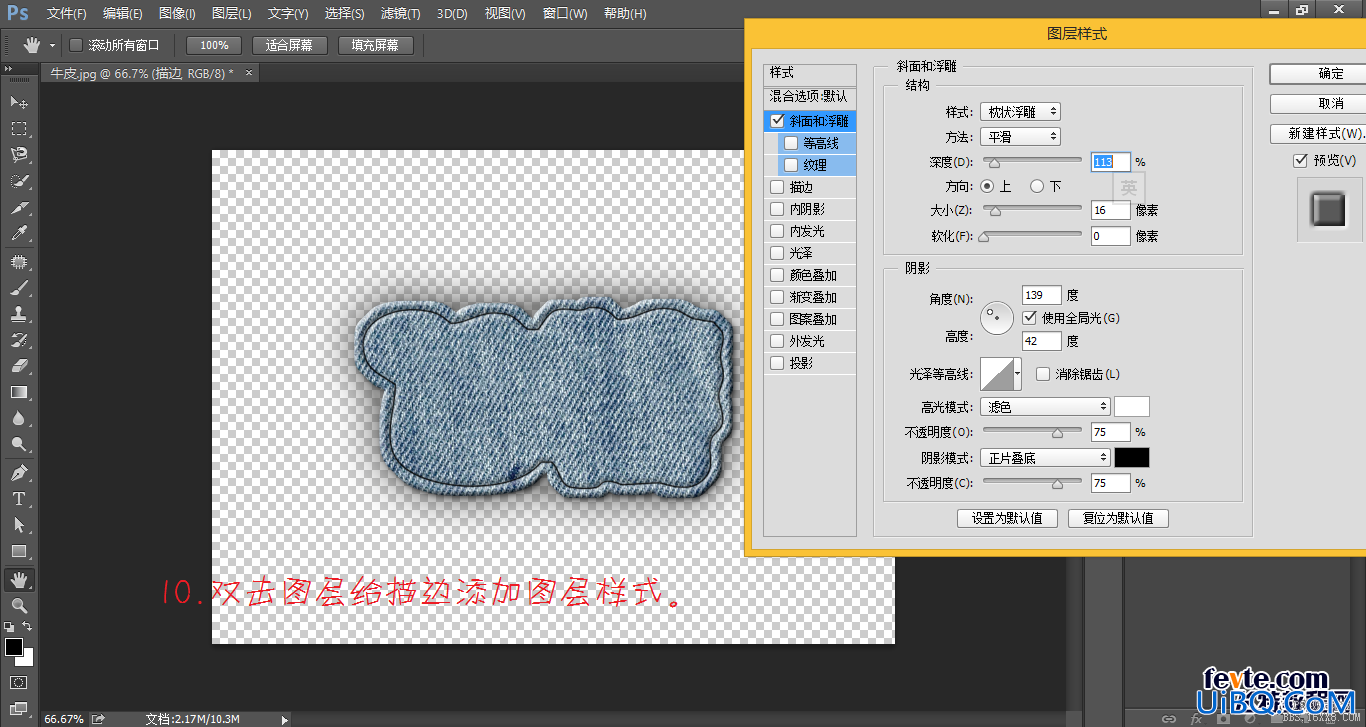Select the Healing Brush tool
The width and height of the screenshot is (1366, 727).
tap(19, 262)
